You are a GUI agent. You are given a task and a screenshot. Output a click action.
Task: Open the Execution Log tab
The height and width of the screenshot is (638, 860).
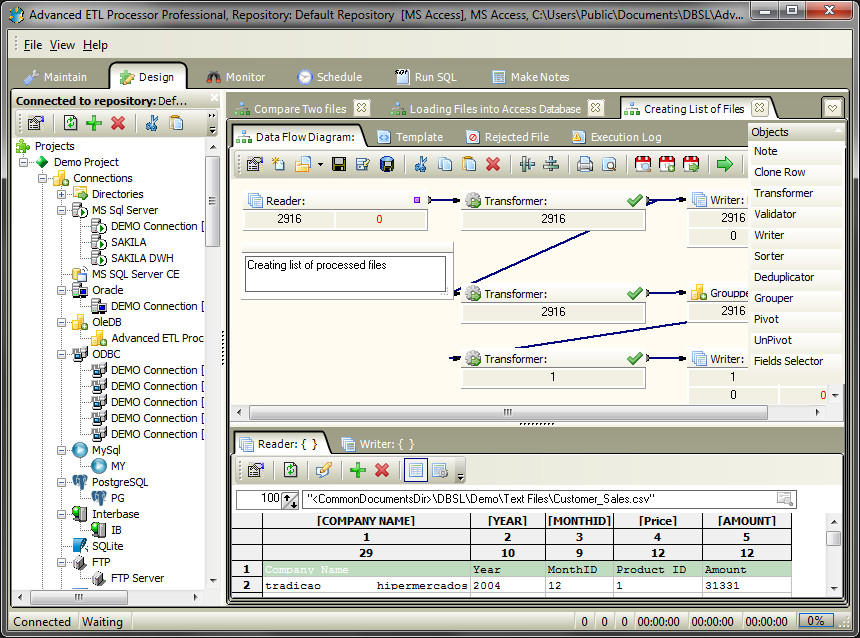pos(625,137)
